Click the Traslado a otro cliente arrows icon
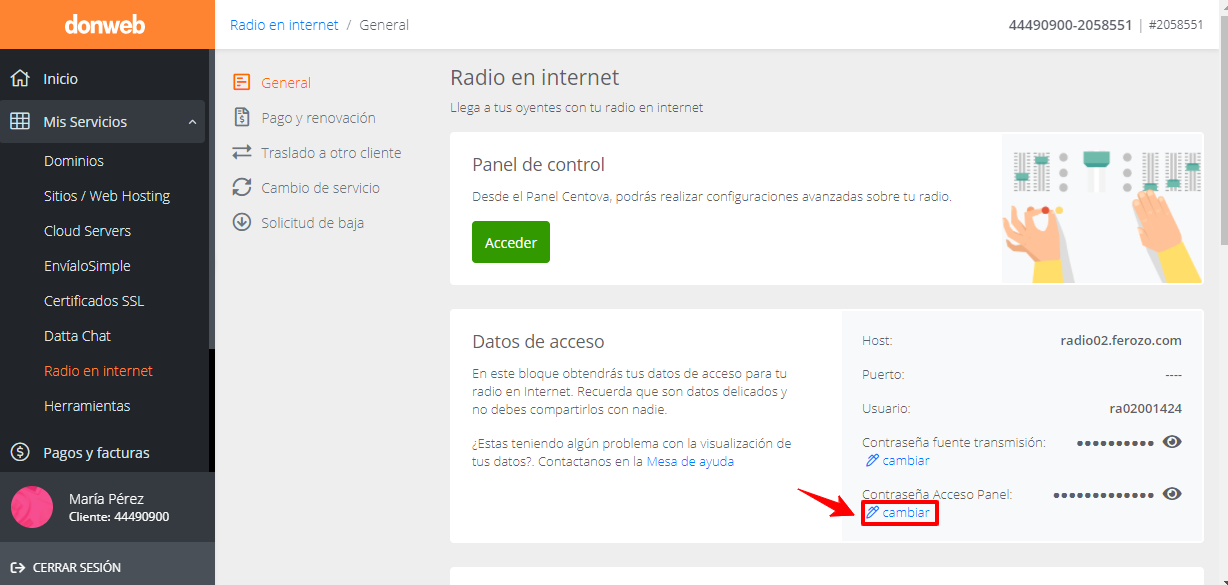Viewport: 1228px width, 585px height. point(241,152)
